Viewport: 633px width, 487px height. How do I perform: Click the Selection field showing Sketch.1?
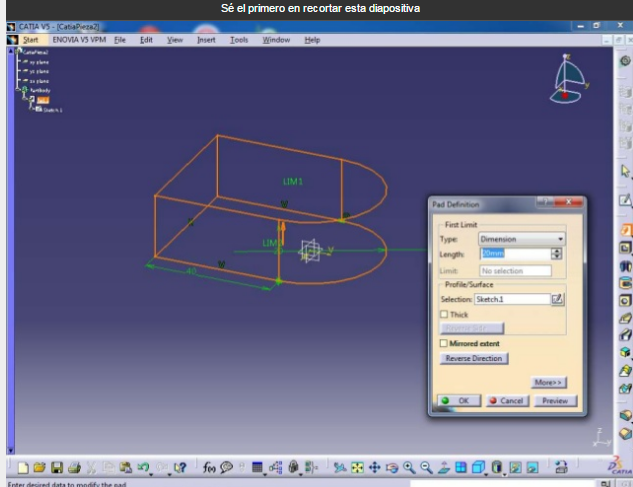[512, 299]
